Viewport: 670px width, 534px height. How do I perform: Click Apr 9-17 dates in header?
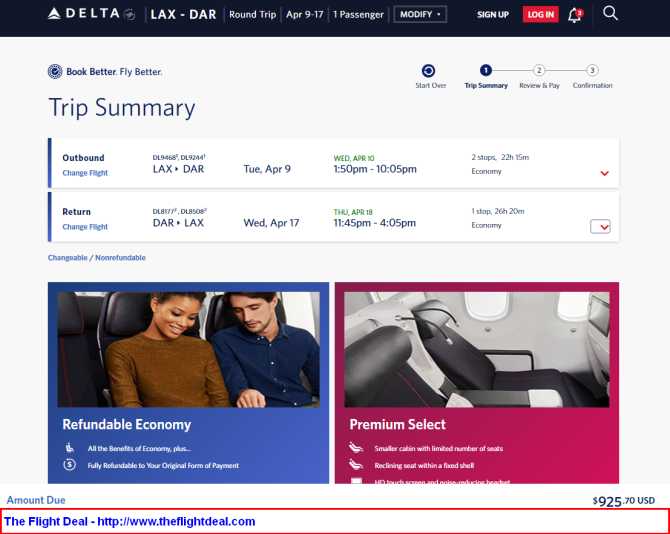pyautogui.click(x=305, y=15)
